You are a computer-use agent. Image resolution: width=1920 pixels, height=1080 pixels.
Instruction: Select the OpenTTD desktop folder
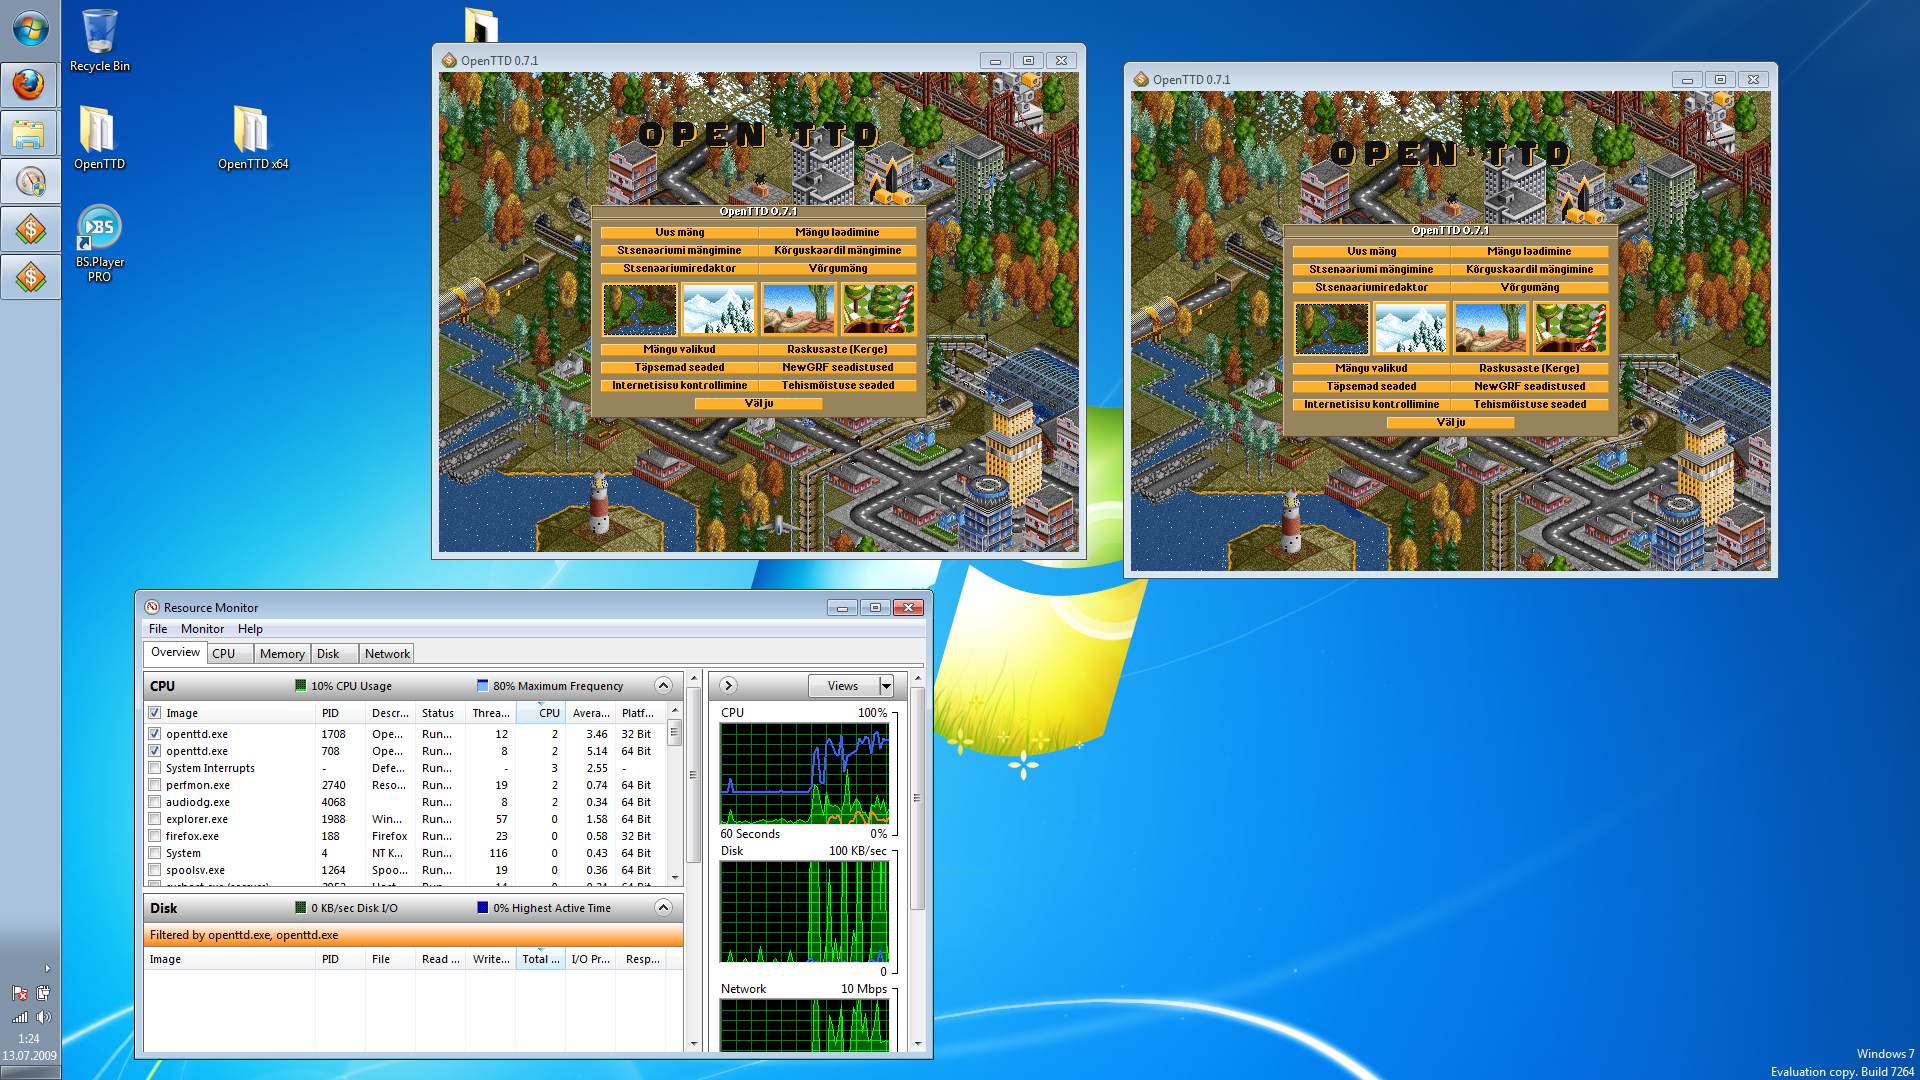point(99,138)
